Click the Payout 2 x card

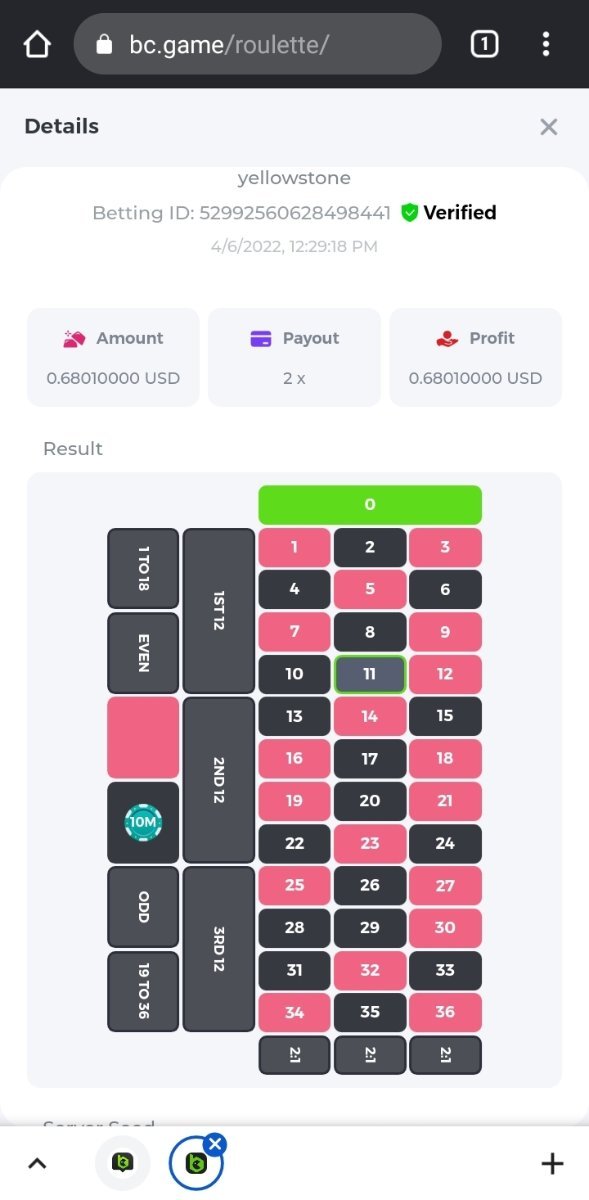click(294, 357)
